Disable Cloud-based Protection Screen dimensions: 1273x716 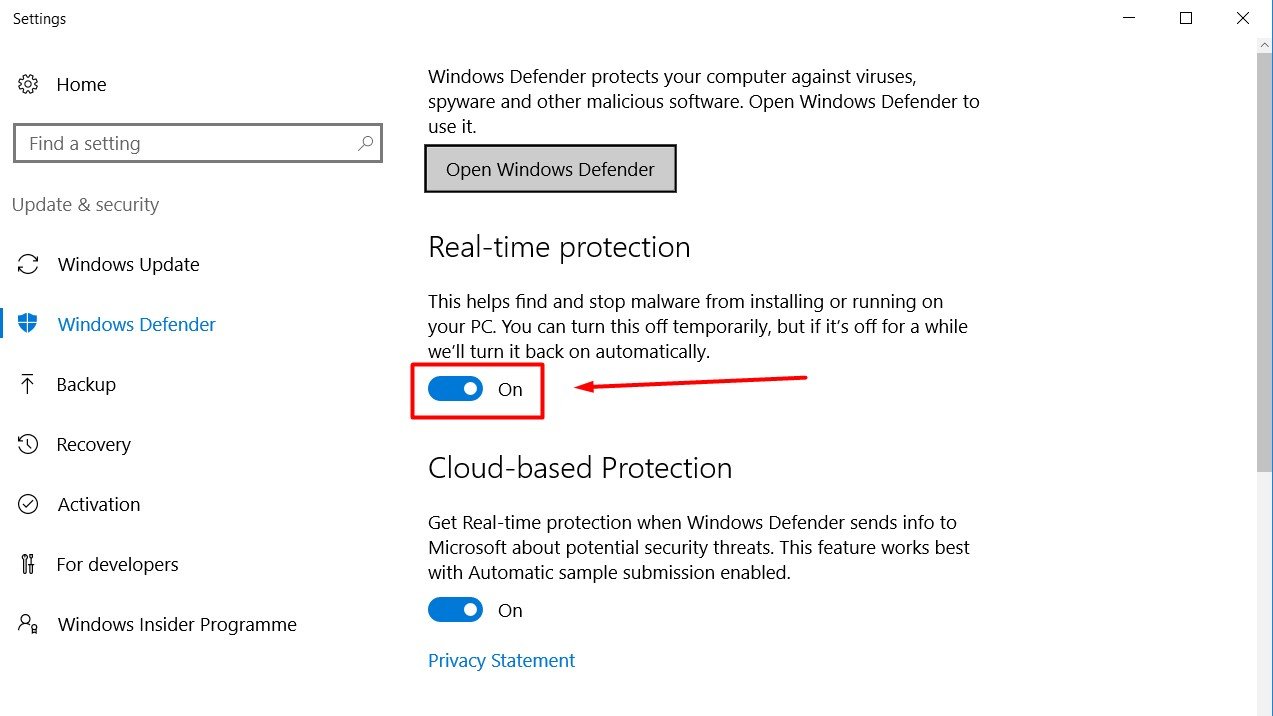pyautogui.click(x=456, y=610)
